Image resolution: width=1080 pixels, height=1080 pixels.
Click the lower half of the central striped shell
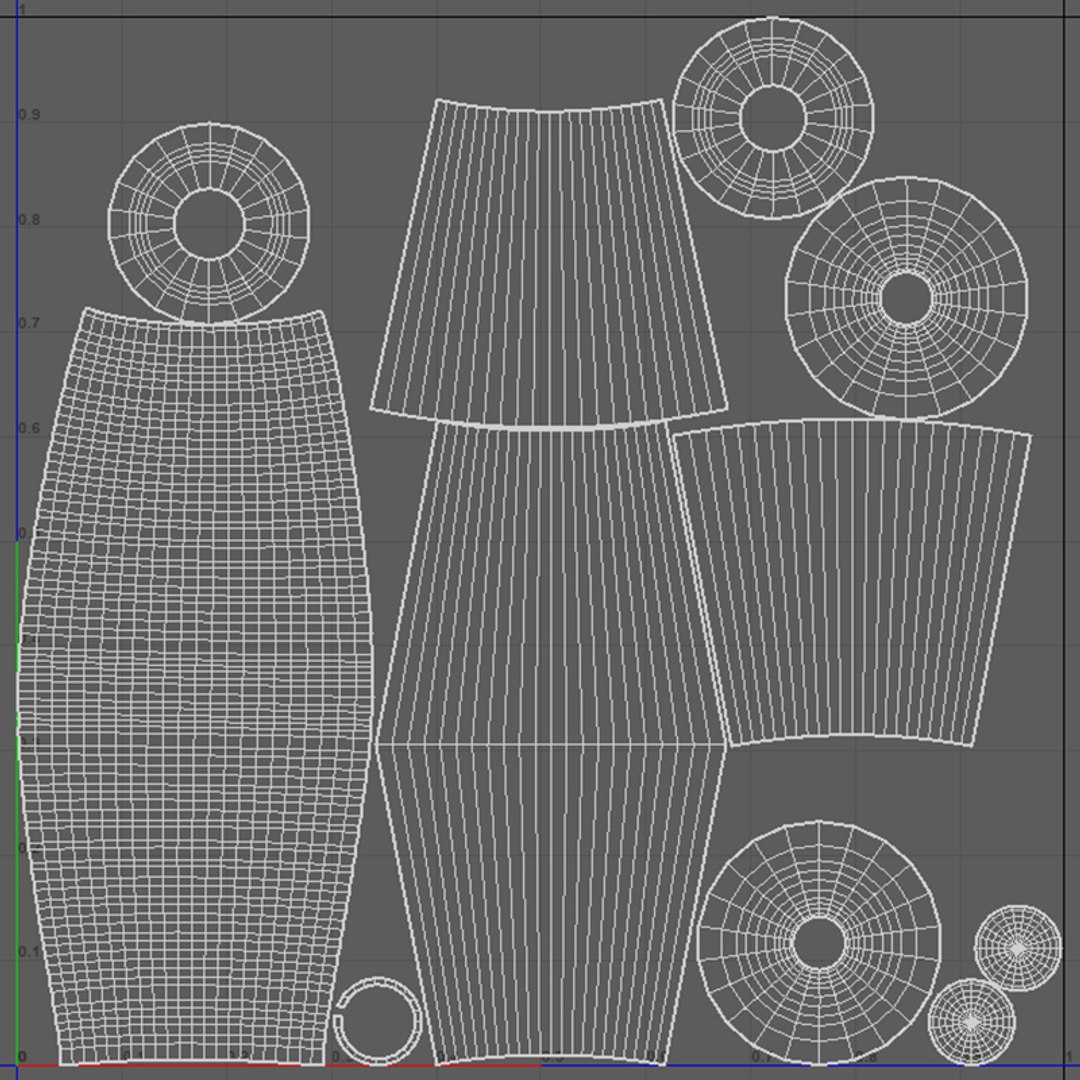click(x=551, y=902)
